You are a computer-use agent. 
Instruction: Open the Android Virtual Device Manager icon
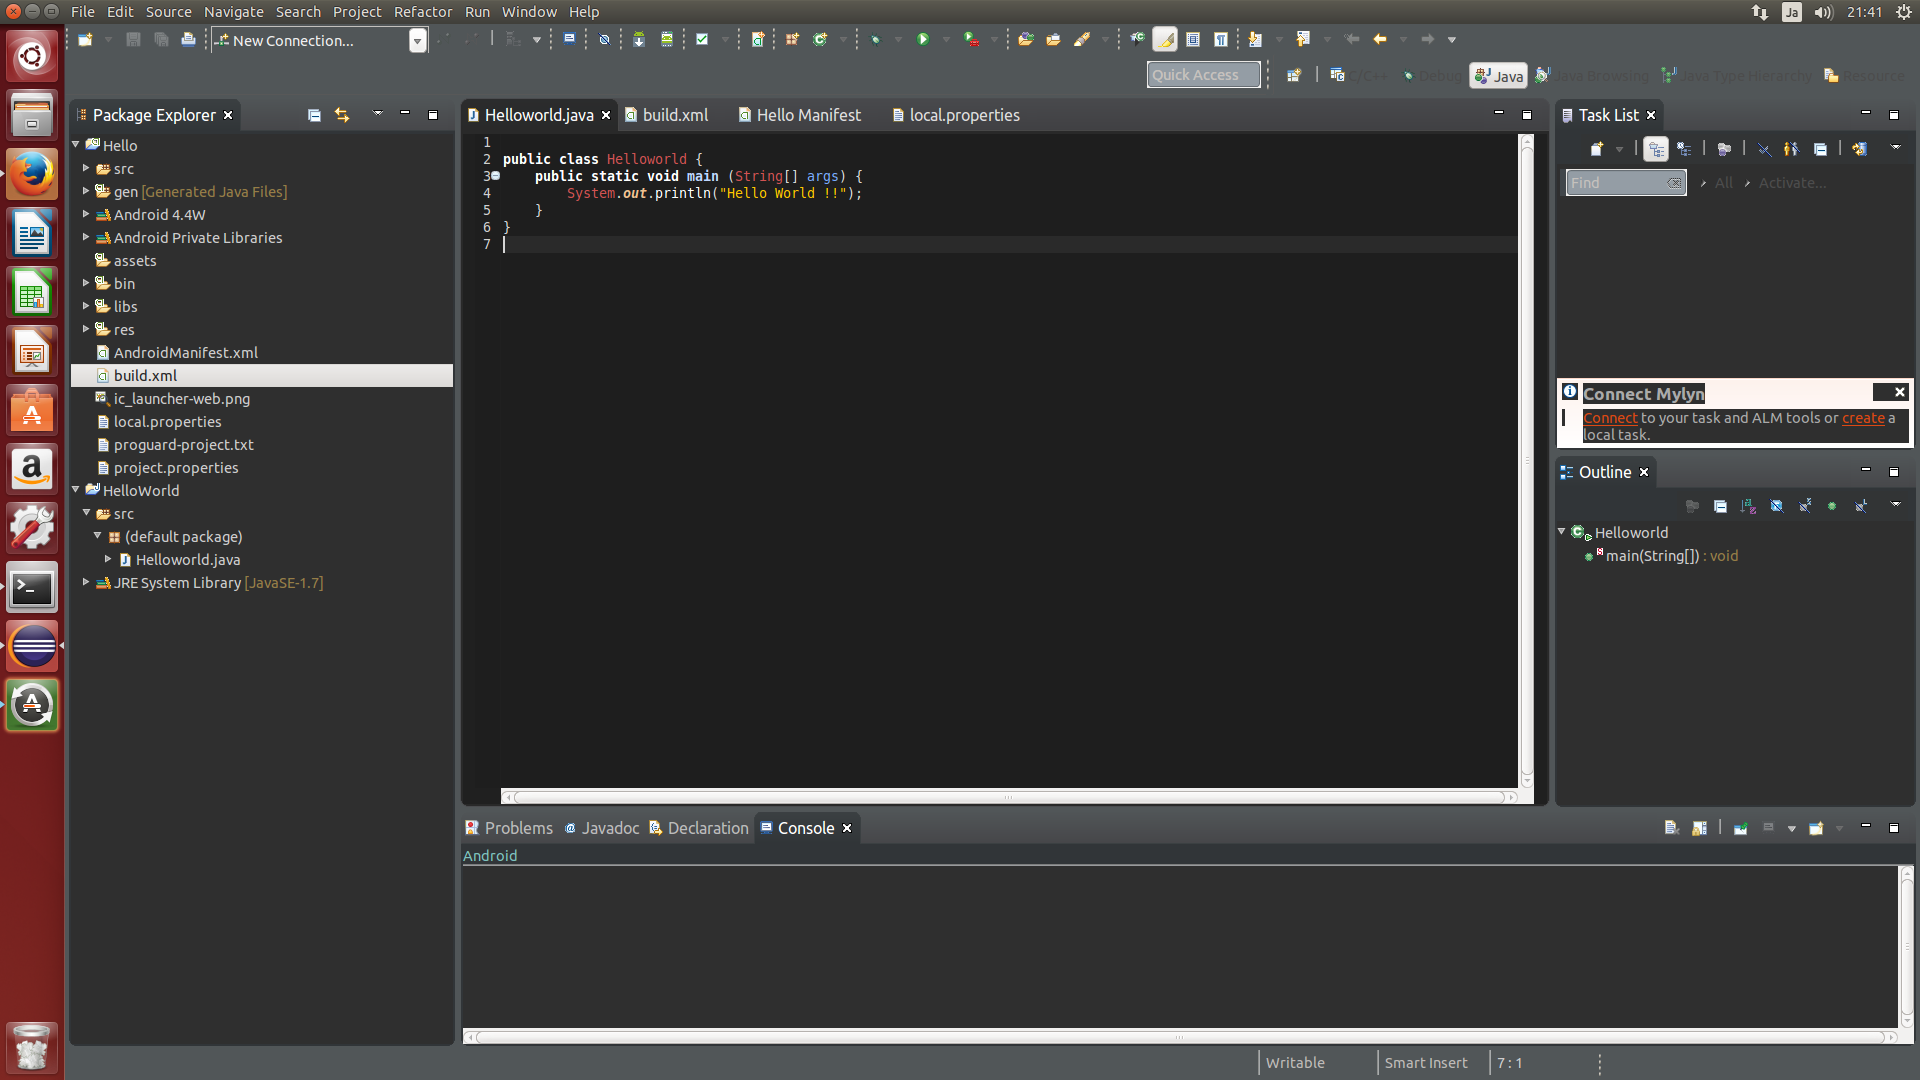click(x=666, y=39)
